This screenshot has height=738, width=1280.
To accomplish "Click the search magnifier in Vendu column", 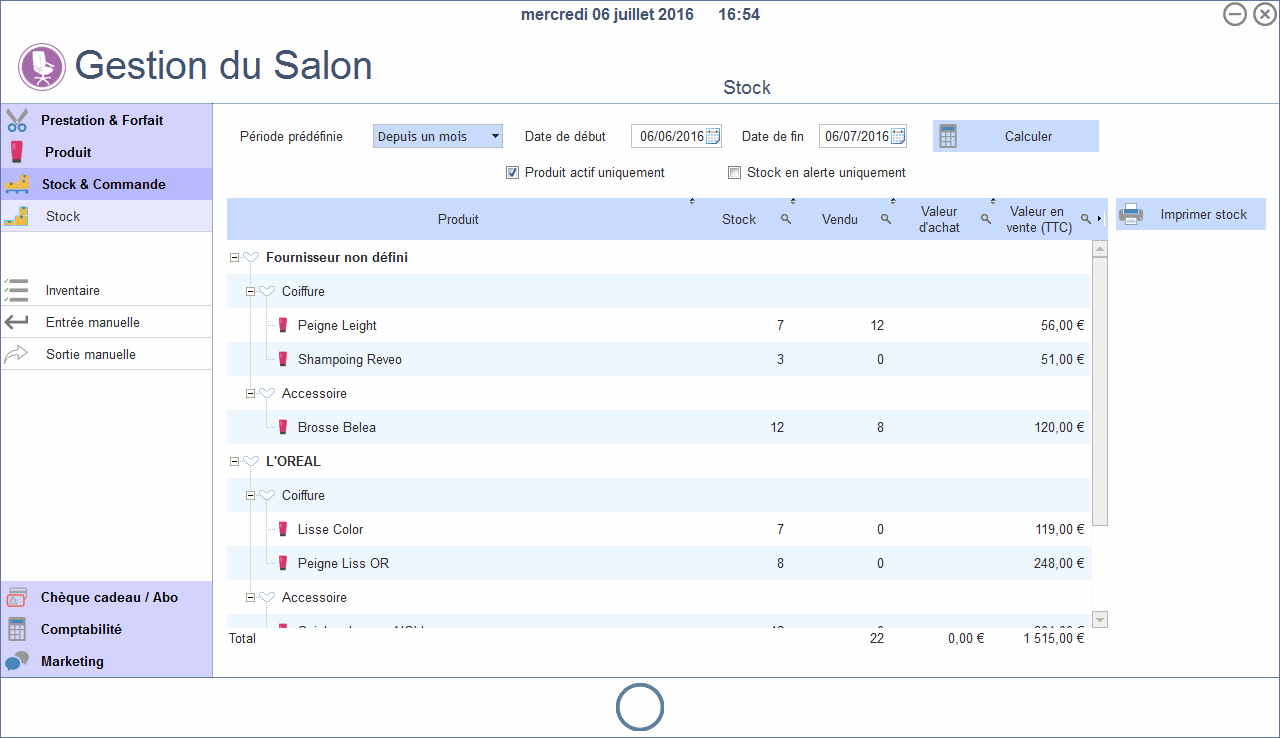I will click(886, 219).
